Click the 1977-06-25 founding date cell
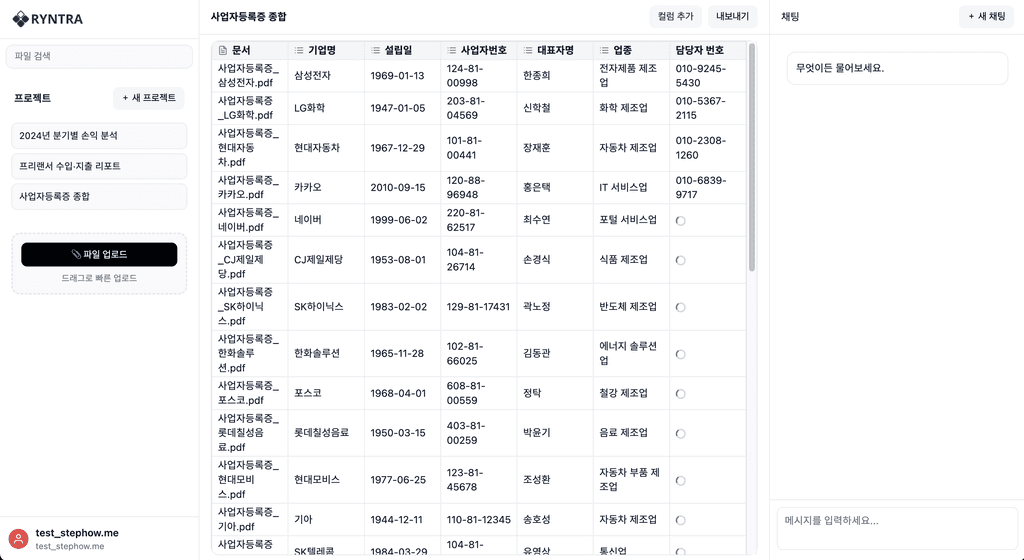 point(402,480)
